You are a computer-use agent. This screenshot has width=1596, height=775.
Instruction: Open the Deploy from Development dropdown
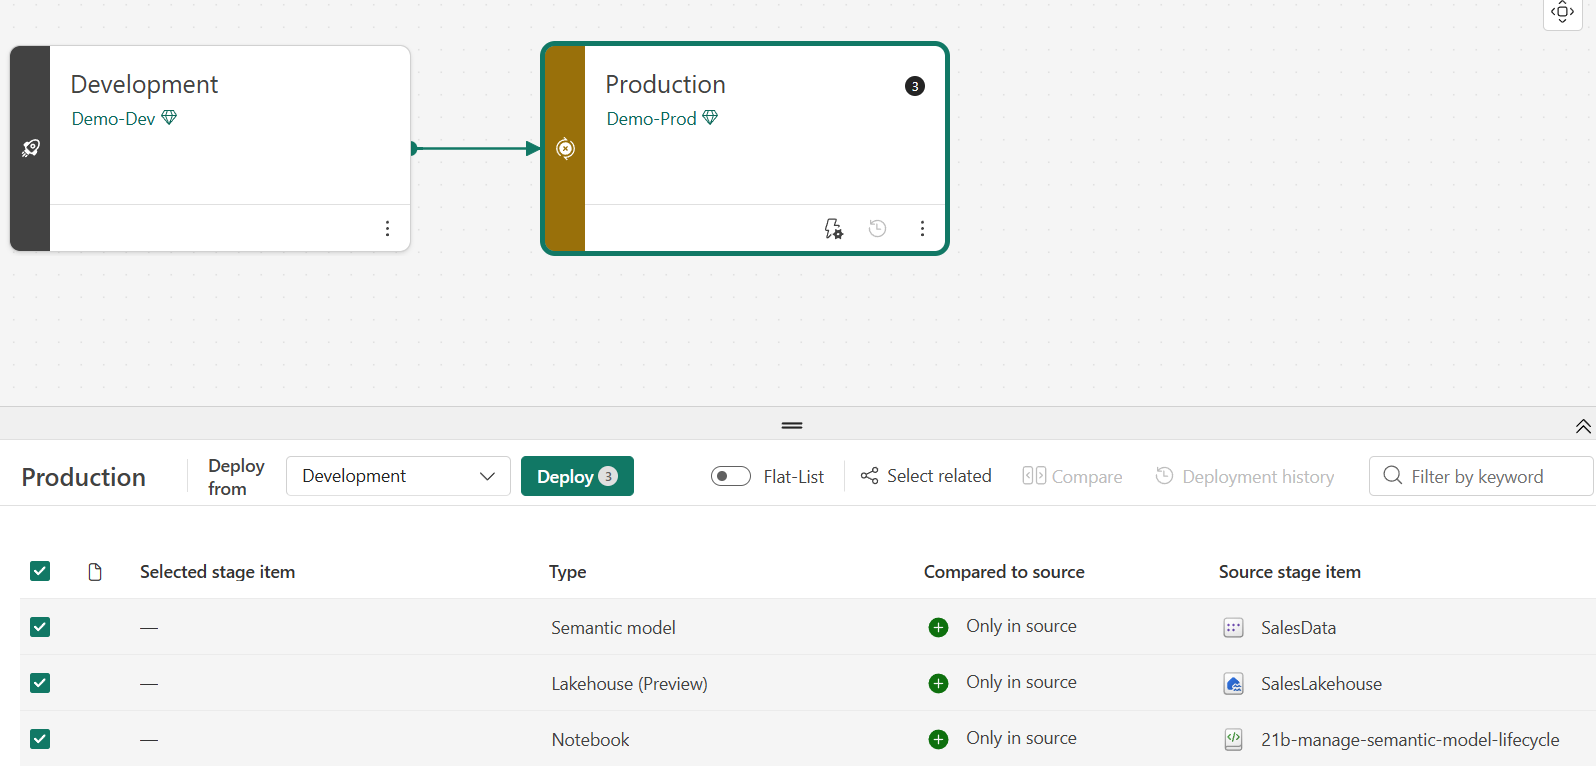pyautogui.click(x=398, y=476)
